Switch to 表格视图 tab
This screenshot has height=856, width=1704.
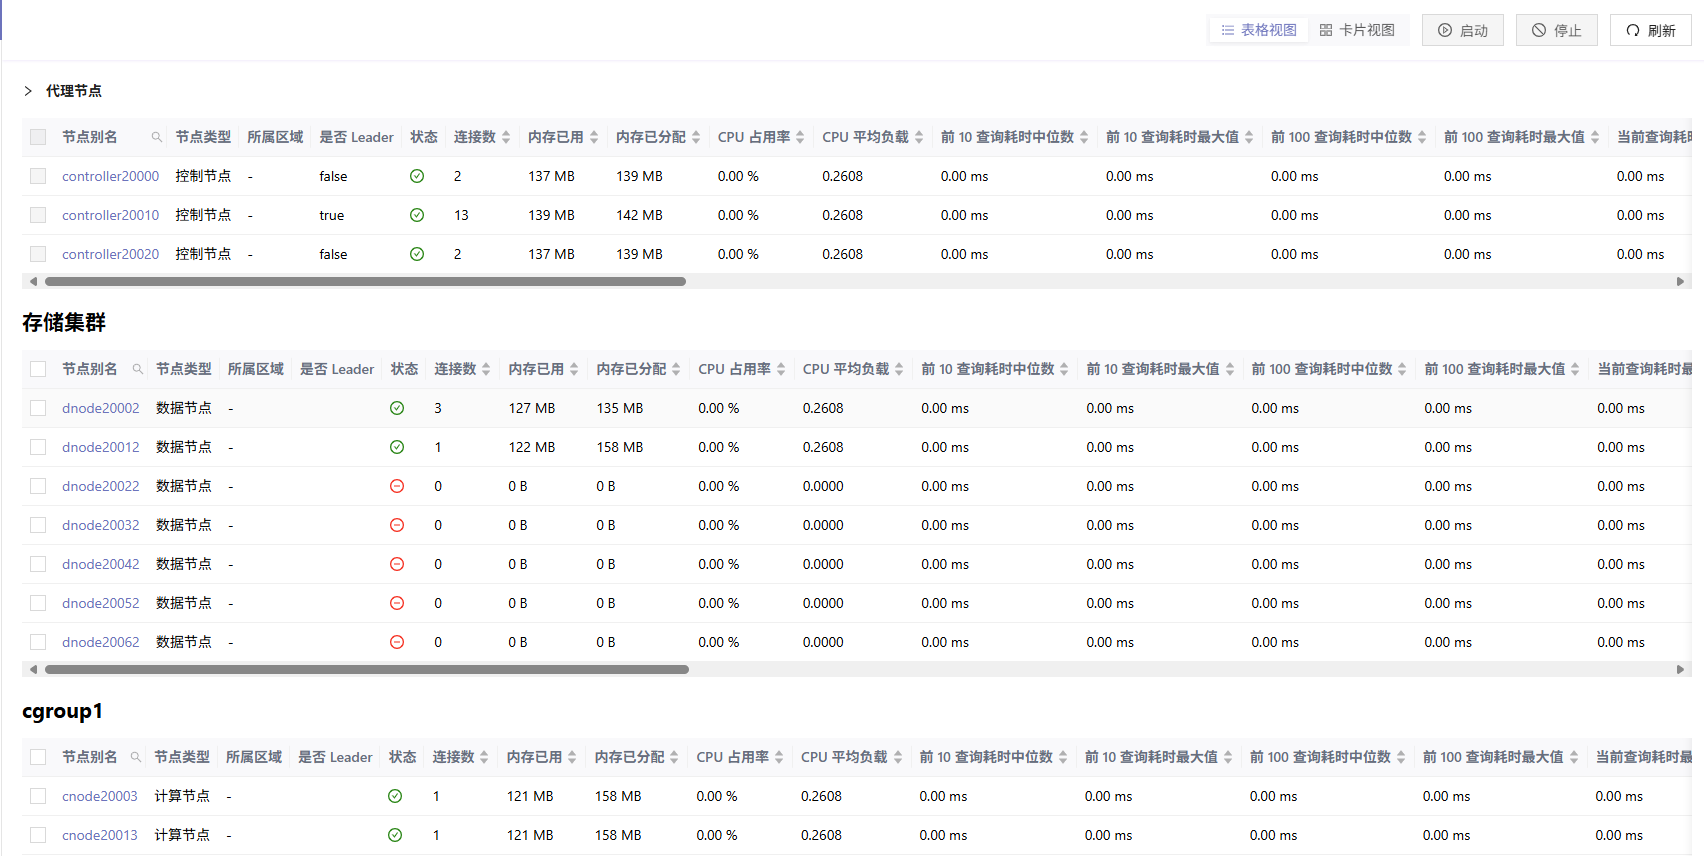[1259, 30]
